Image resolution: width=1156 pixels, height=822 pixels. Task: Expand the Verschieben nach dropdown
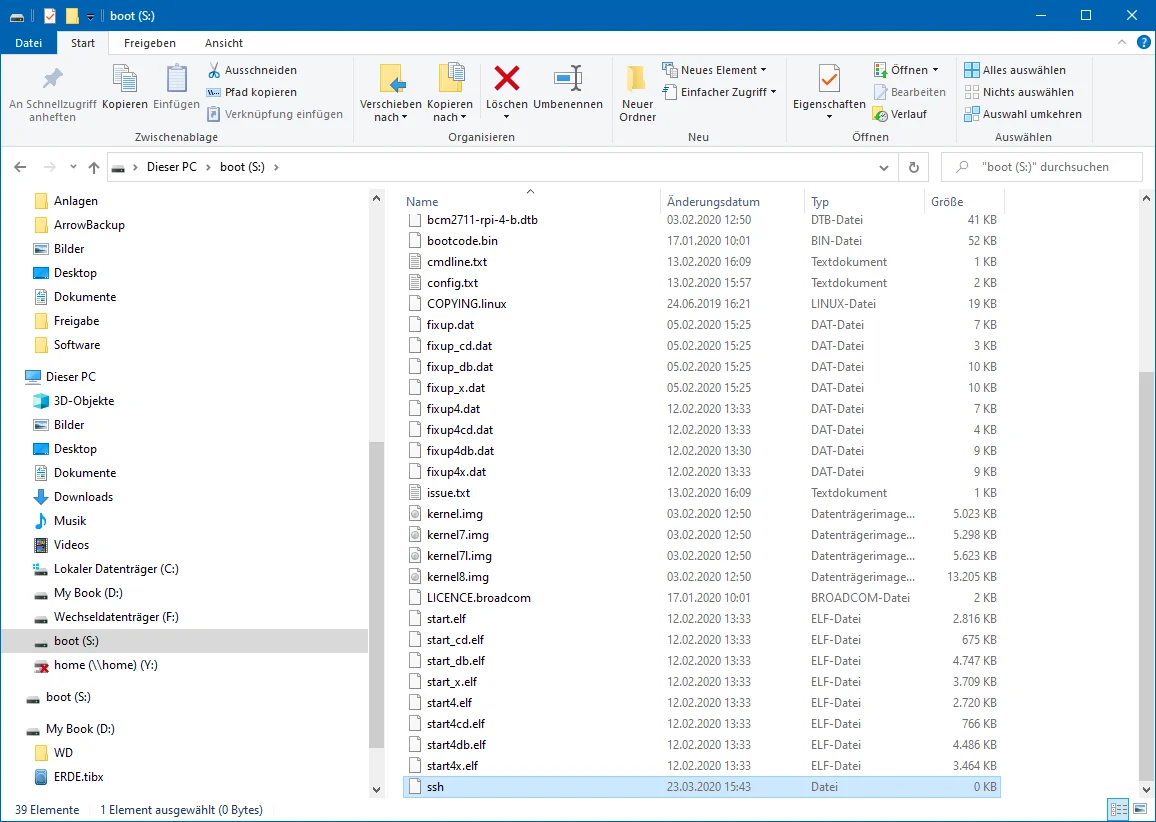[390, 117]
